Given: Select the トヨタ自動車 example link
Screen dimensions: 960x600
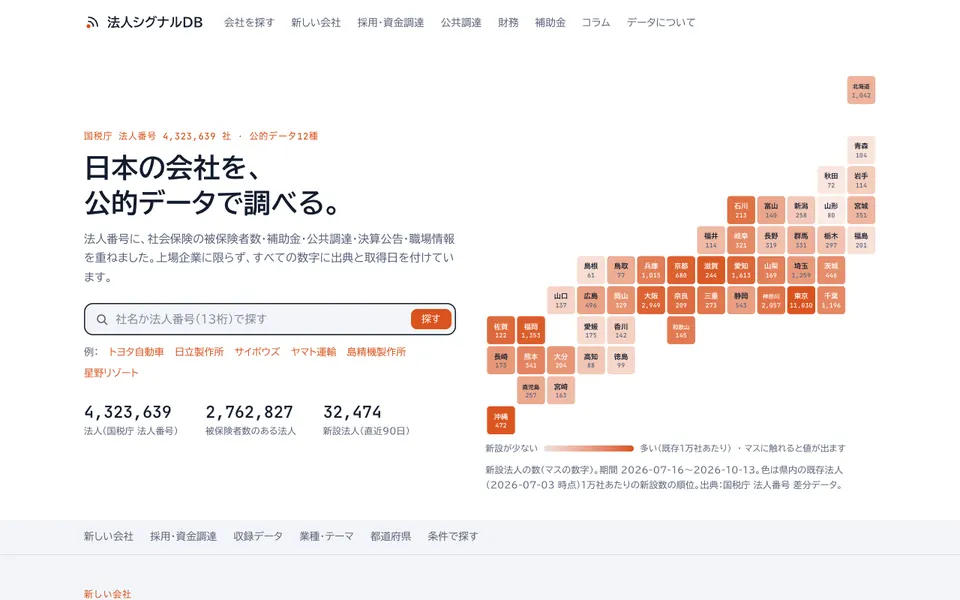Looking at the screenshot, I should (136, 352).
